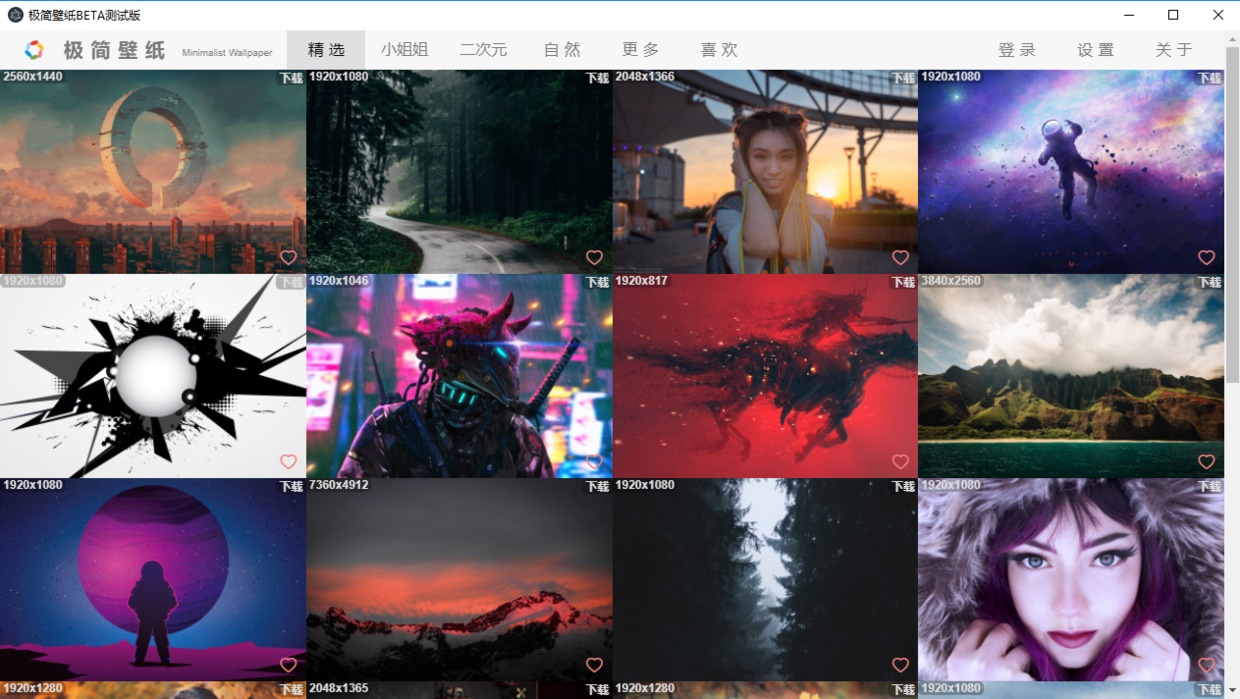Click the Minimalist Wallpaper subtitle text

point(227,53)
